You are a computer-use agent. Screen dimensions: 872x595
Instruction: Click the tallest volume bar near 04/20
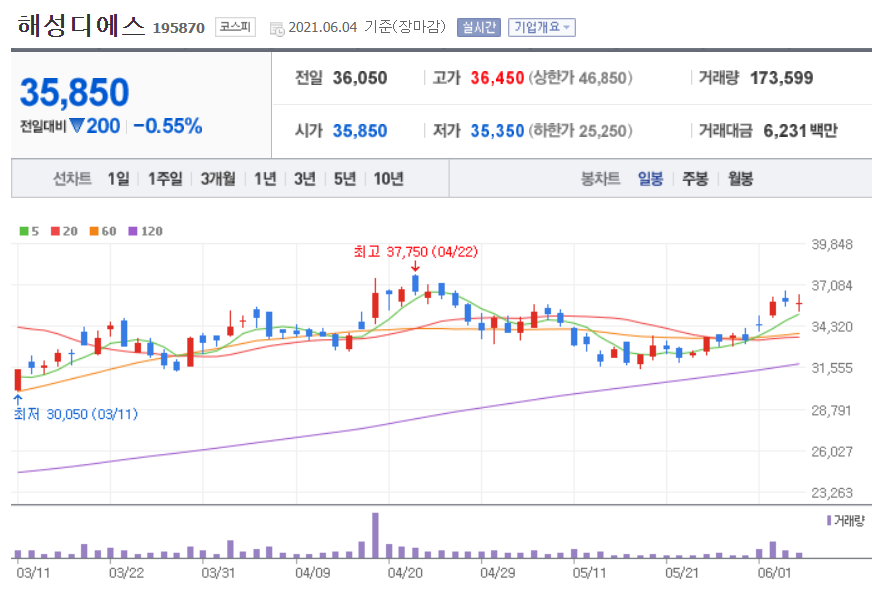point(375,536)
